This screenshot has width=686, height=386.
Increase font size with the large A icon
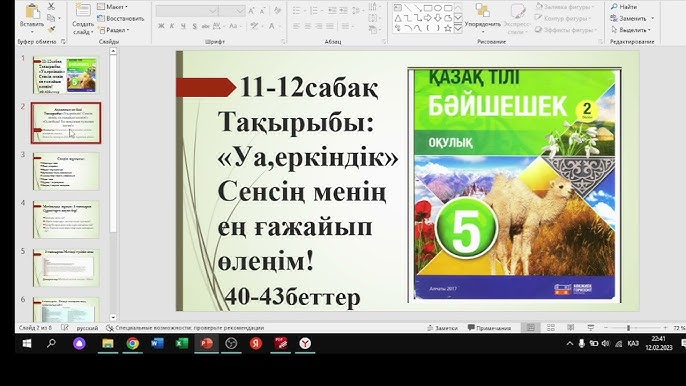[x=252, y=11]
